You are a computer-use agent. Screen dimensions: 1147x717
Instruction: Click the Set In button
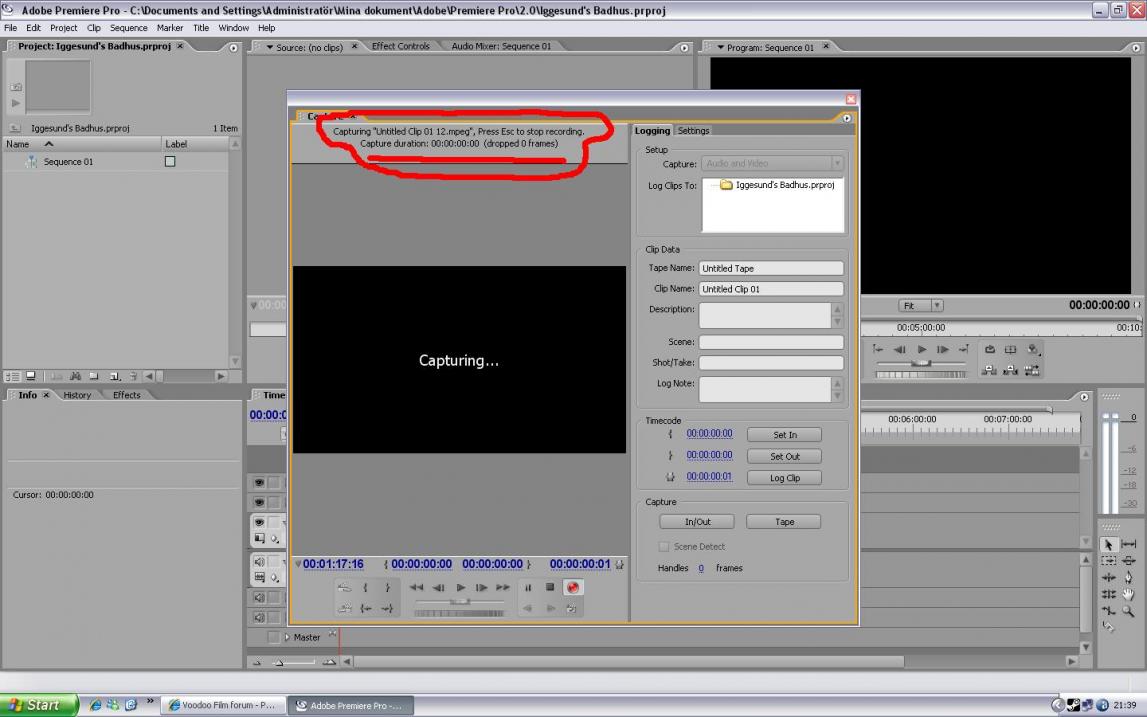click(x=785, y=435)
